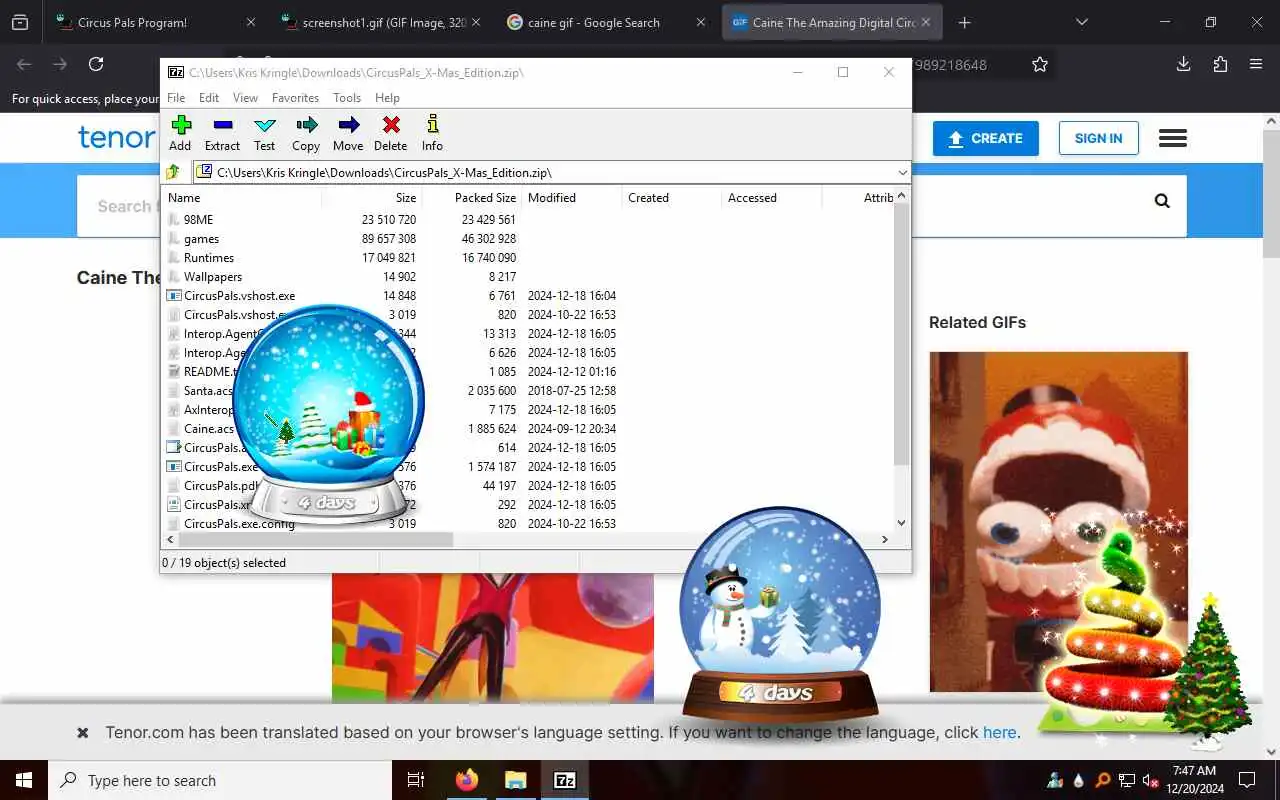Expand the 7-Zip address path dropdown

point(902,172)
